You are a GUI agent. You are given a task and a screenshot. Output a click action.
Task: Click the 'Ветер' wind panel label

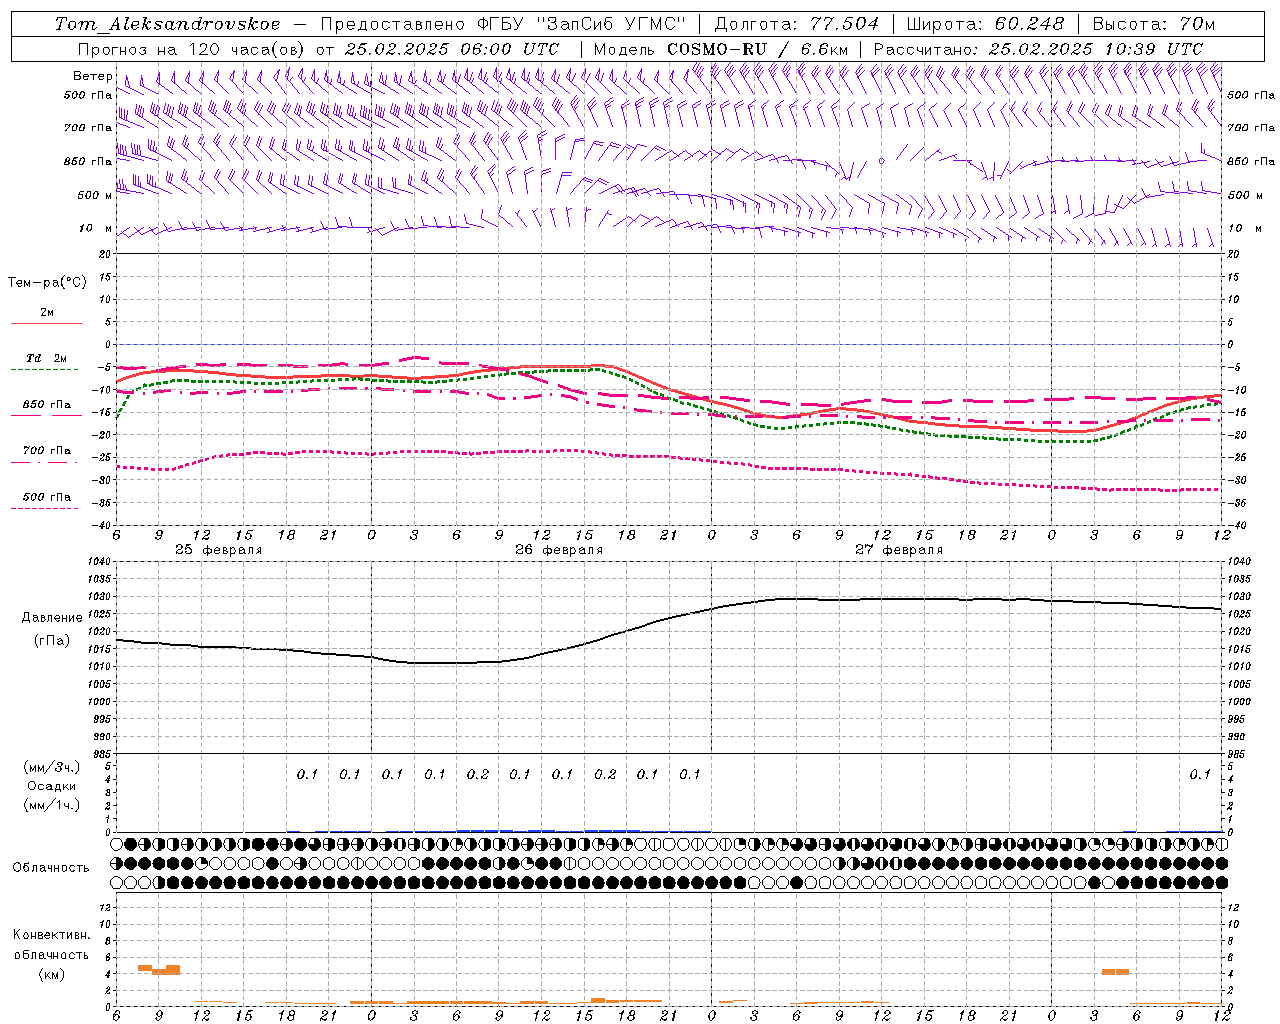pos(93,76)
